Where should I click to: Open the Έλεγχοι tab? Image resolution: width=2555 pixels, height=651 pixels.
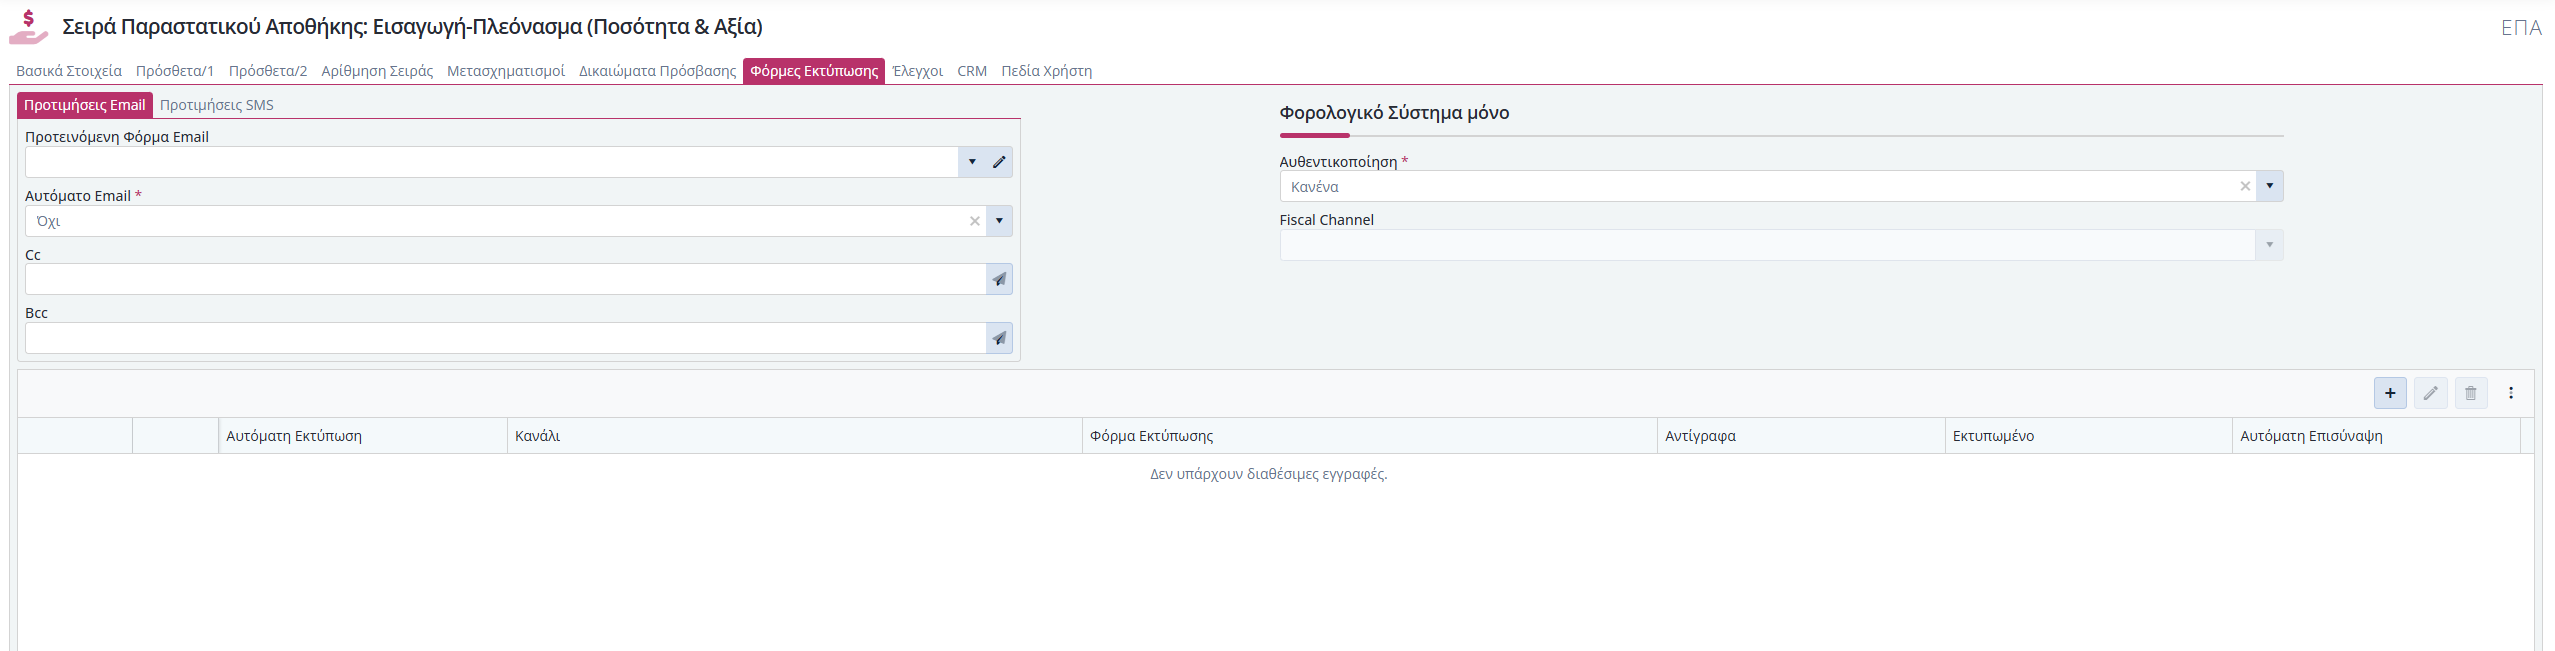click(918, 71)
